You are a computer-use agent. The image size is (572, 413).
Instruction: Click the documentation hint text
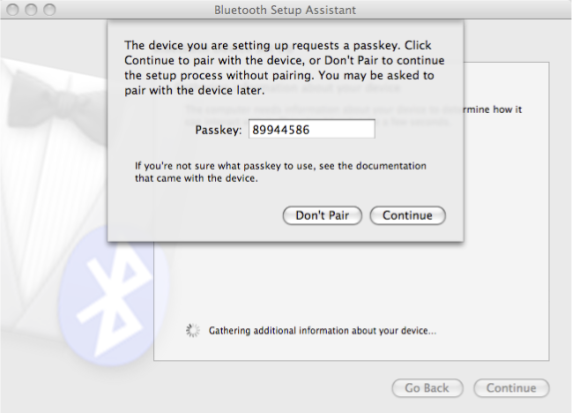(281, 172)
